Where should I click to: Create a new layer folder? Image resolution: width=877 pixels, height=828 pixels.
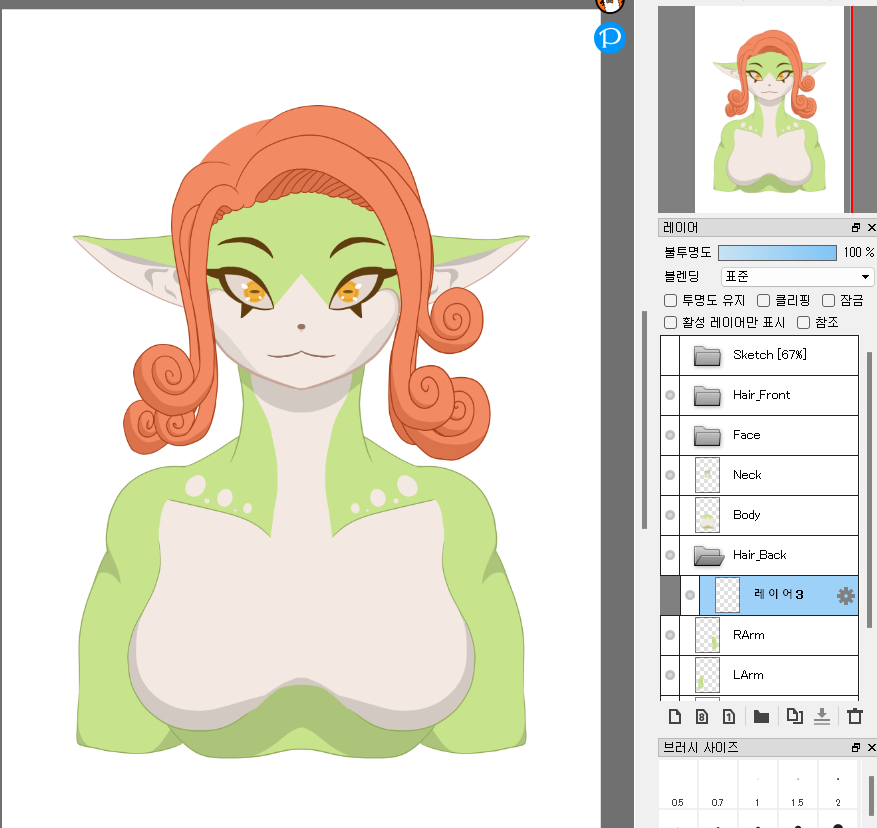[761, 716]
